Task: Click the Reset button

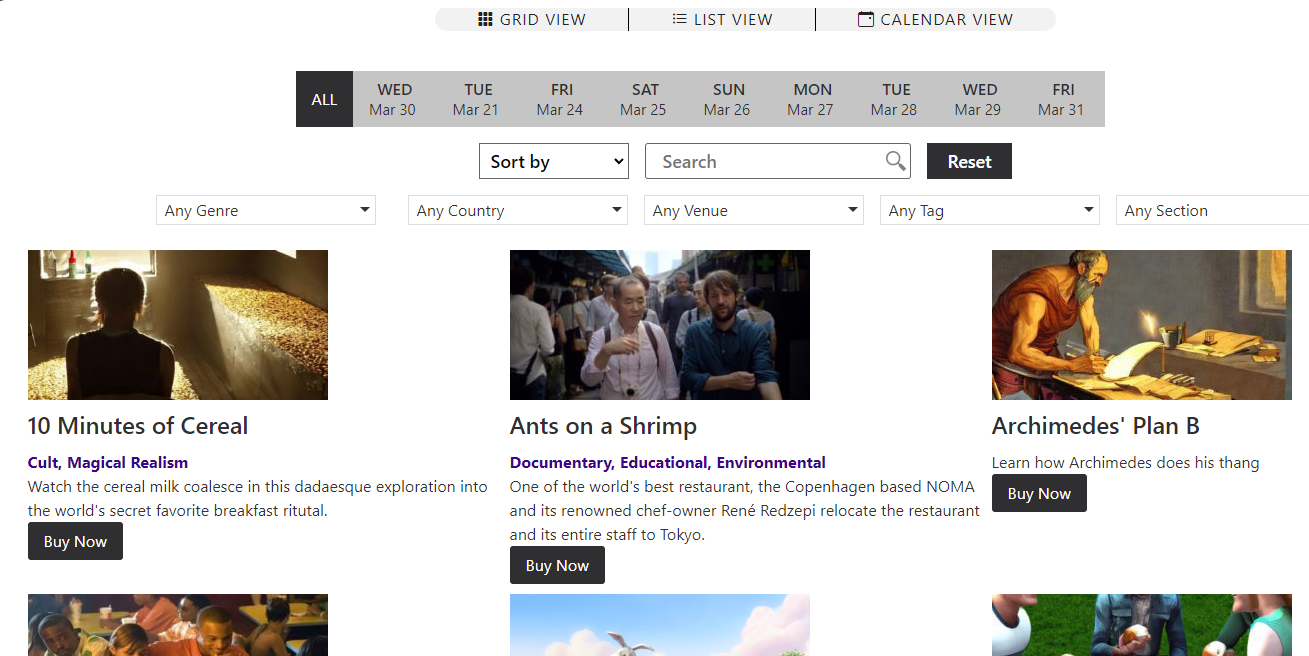Action: (969, 161)
